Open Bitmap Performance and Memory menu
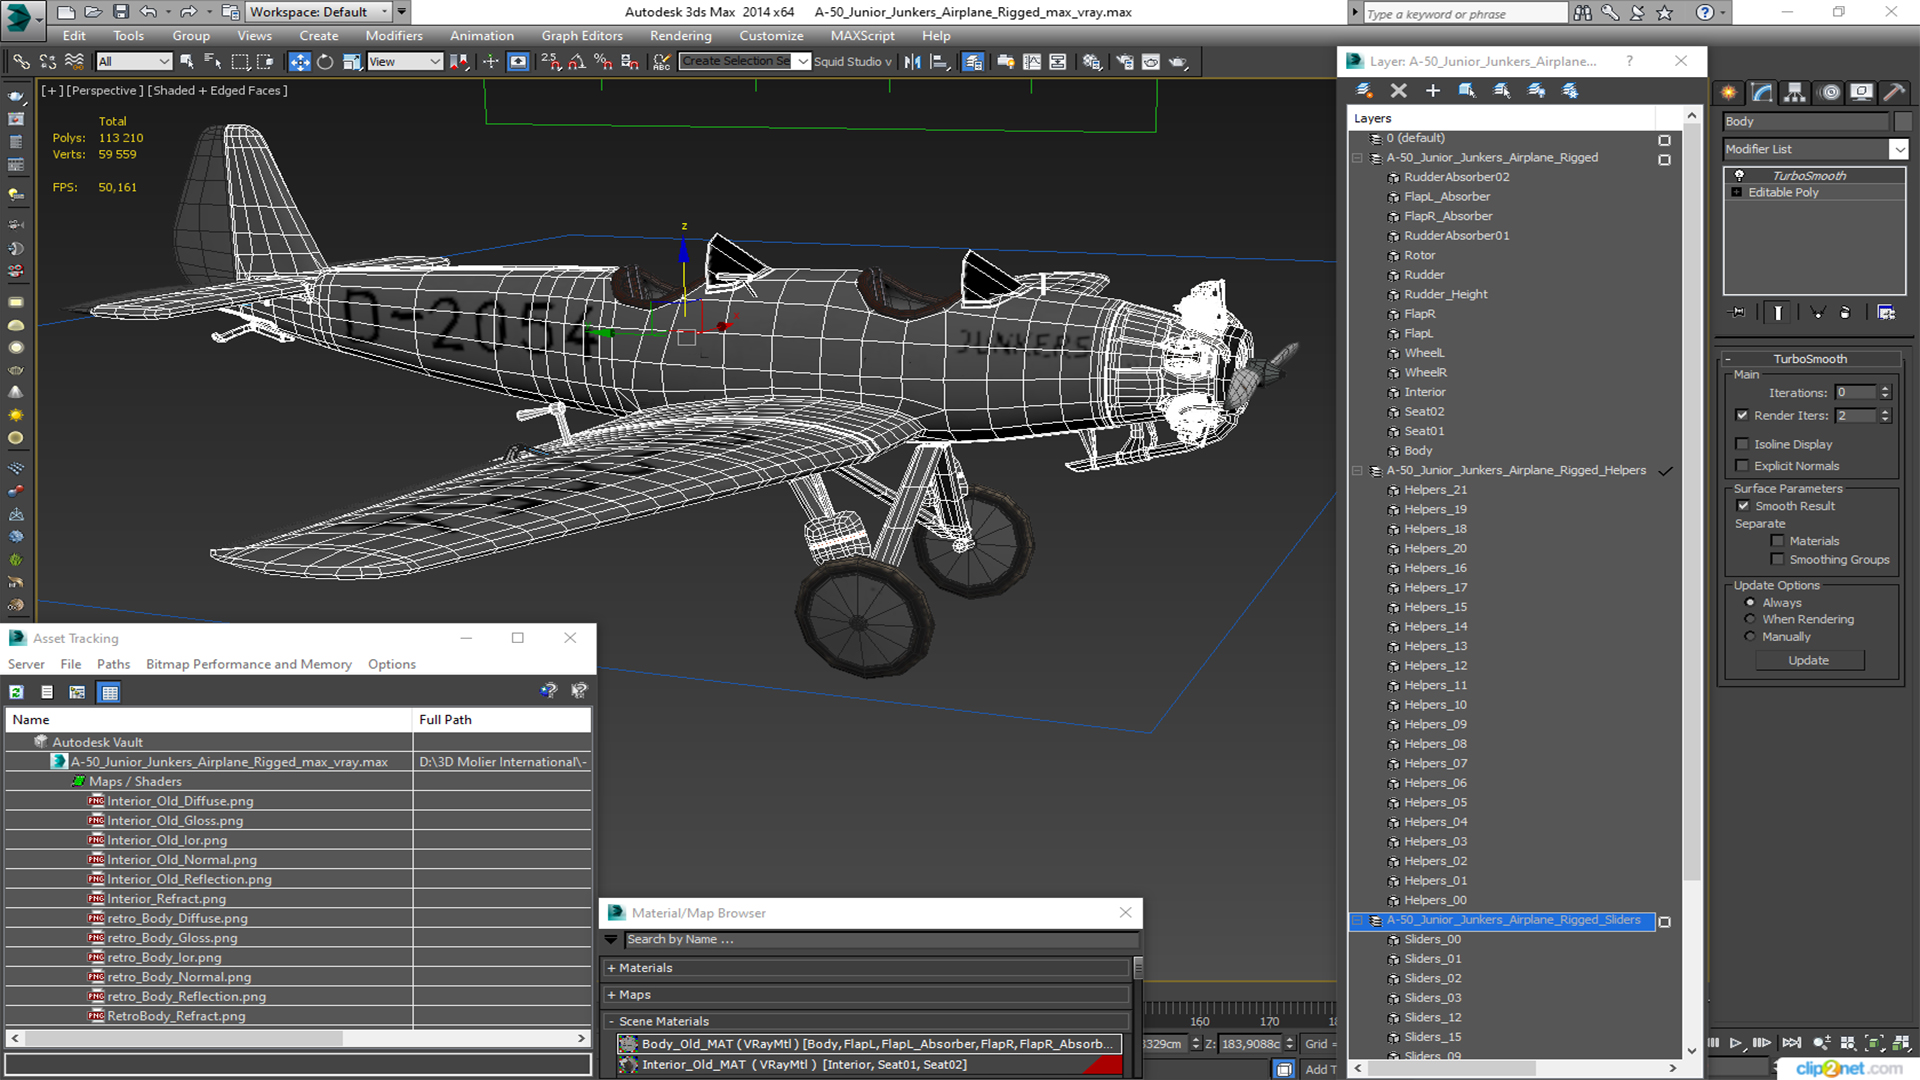 (249, 664)
